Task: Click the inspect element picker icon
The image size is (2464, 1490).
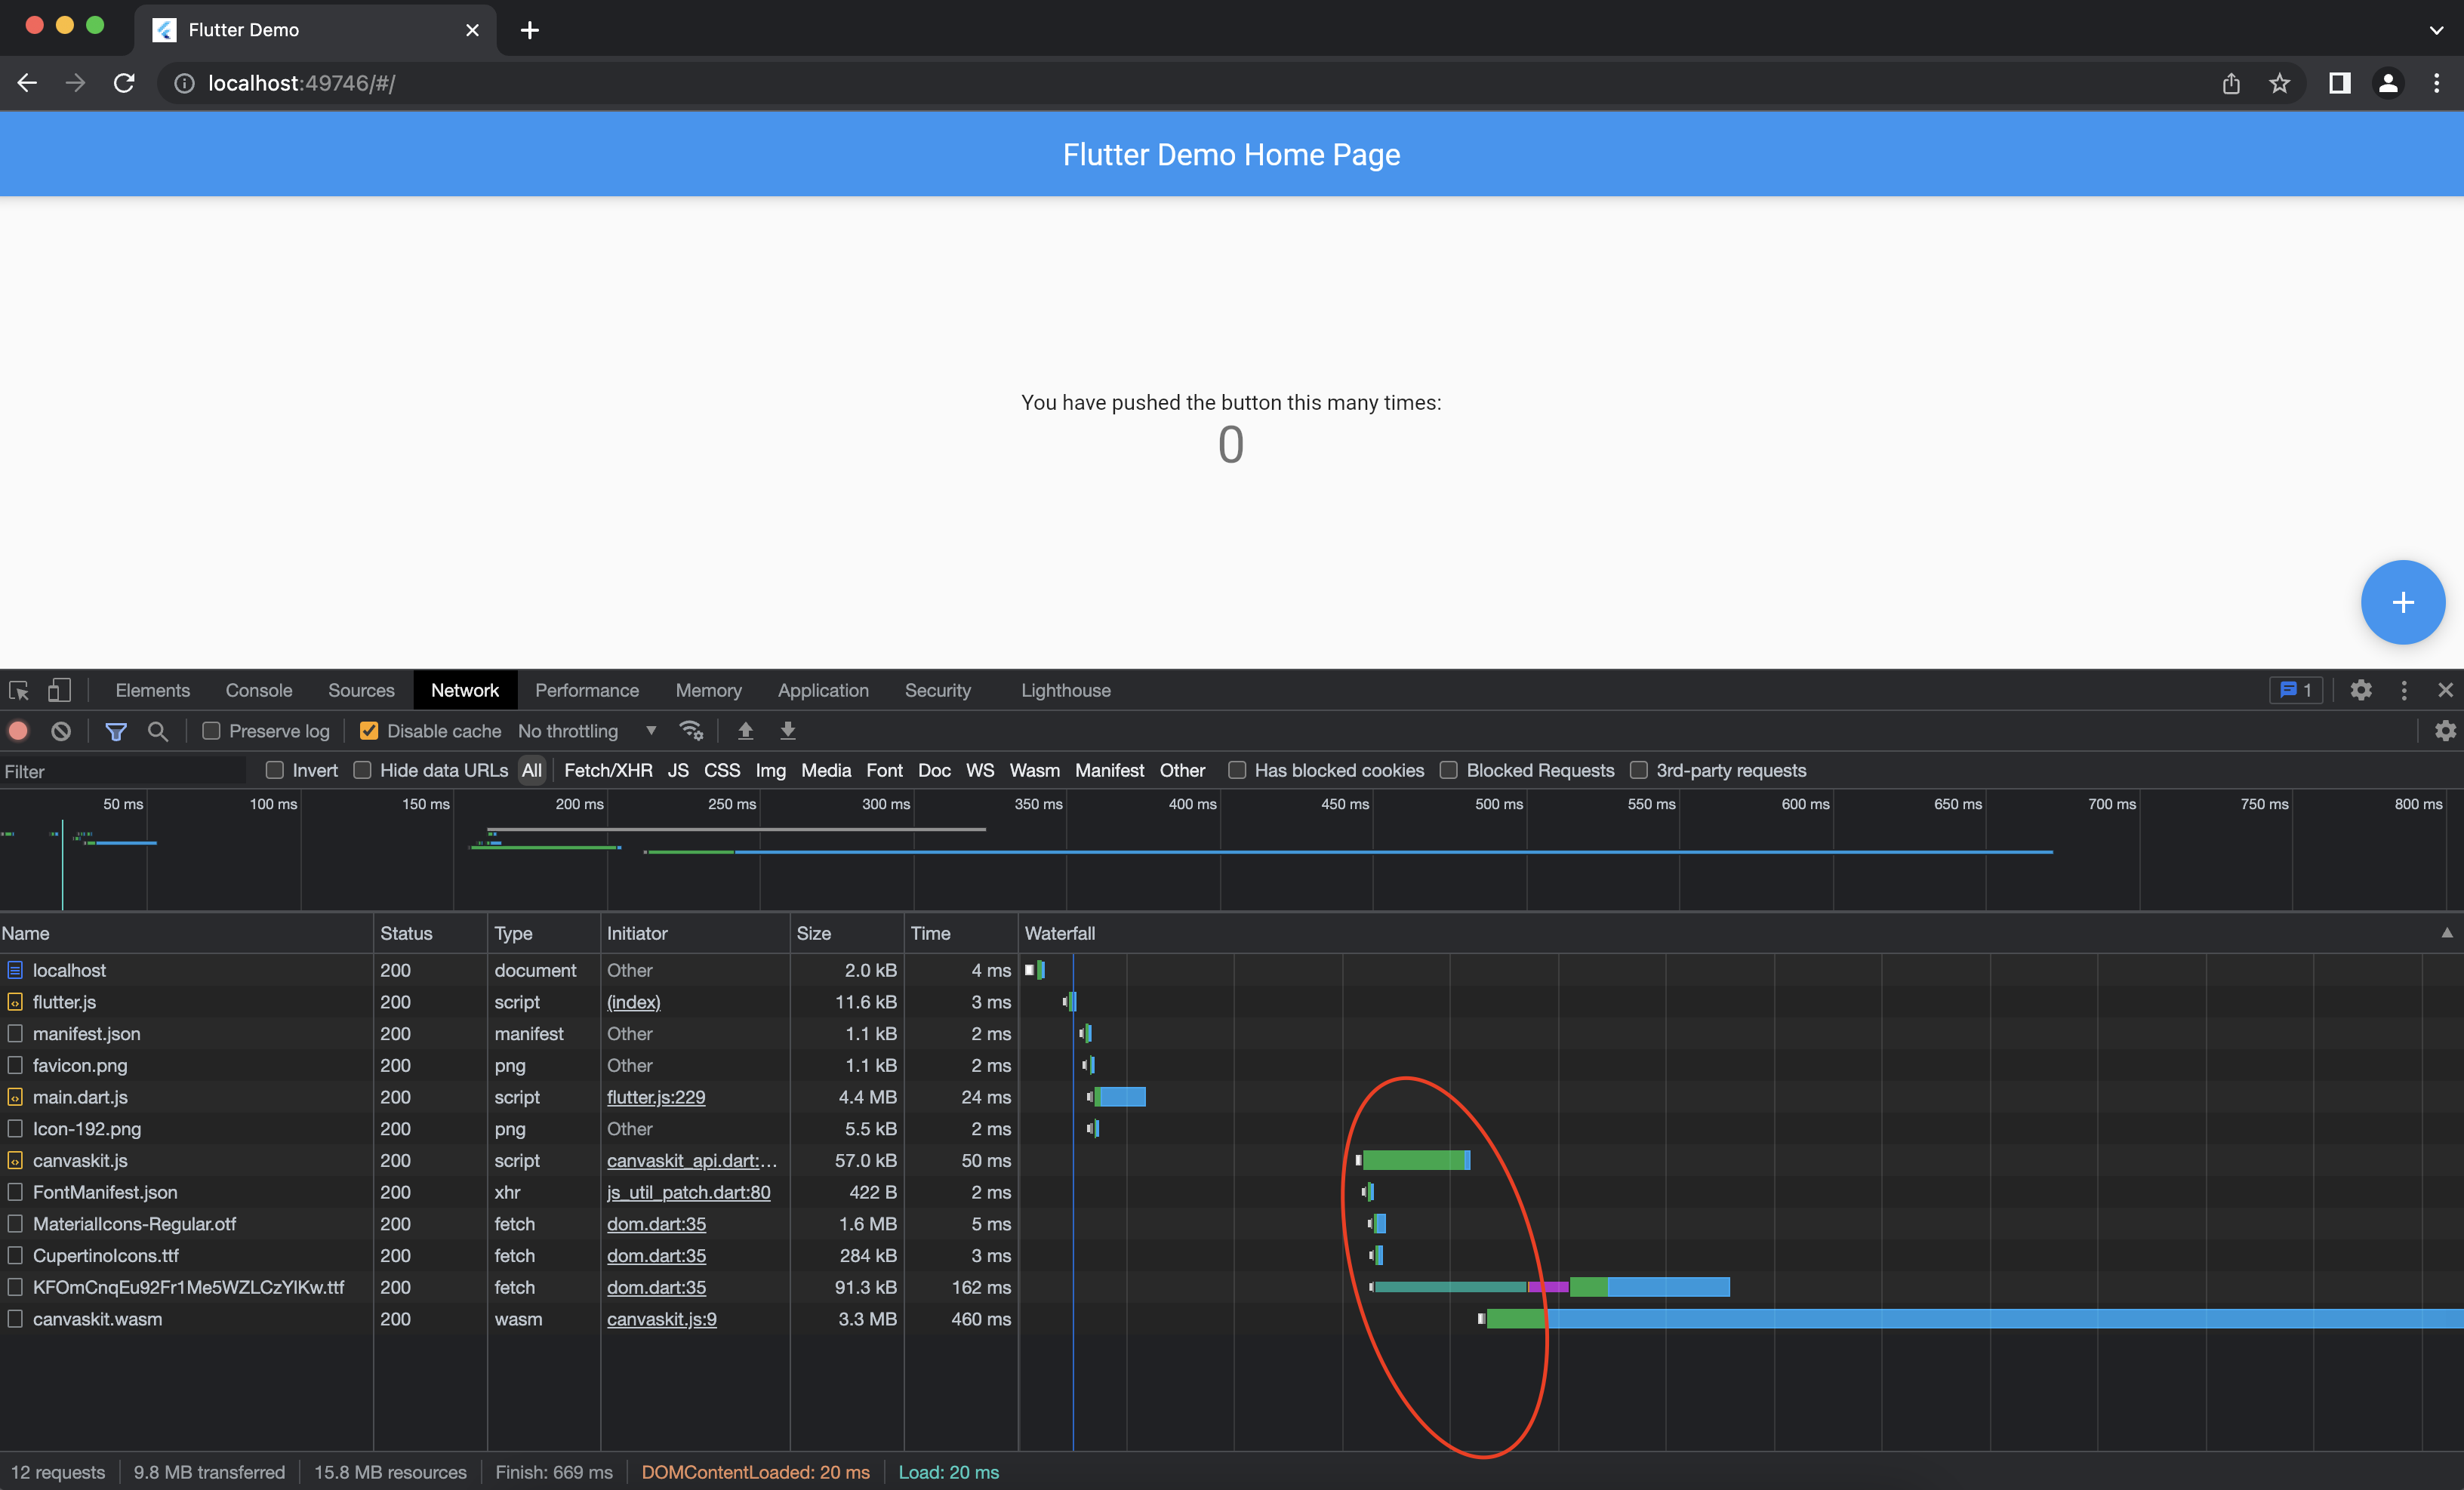Action: coord(19,690)
